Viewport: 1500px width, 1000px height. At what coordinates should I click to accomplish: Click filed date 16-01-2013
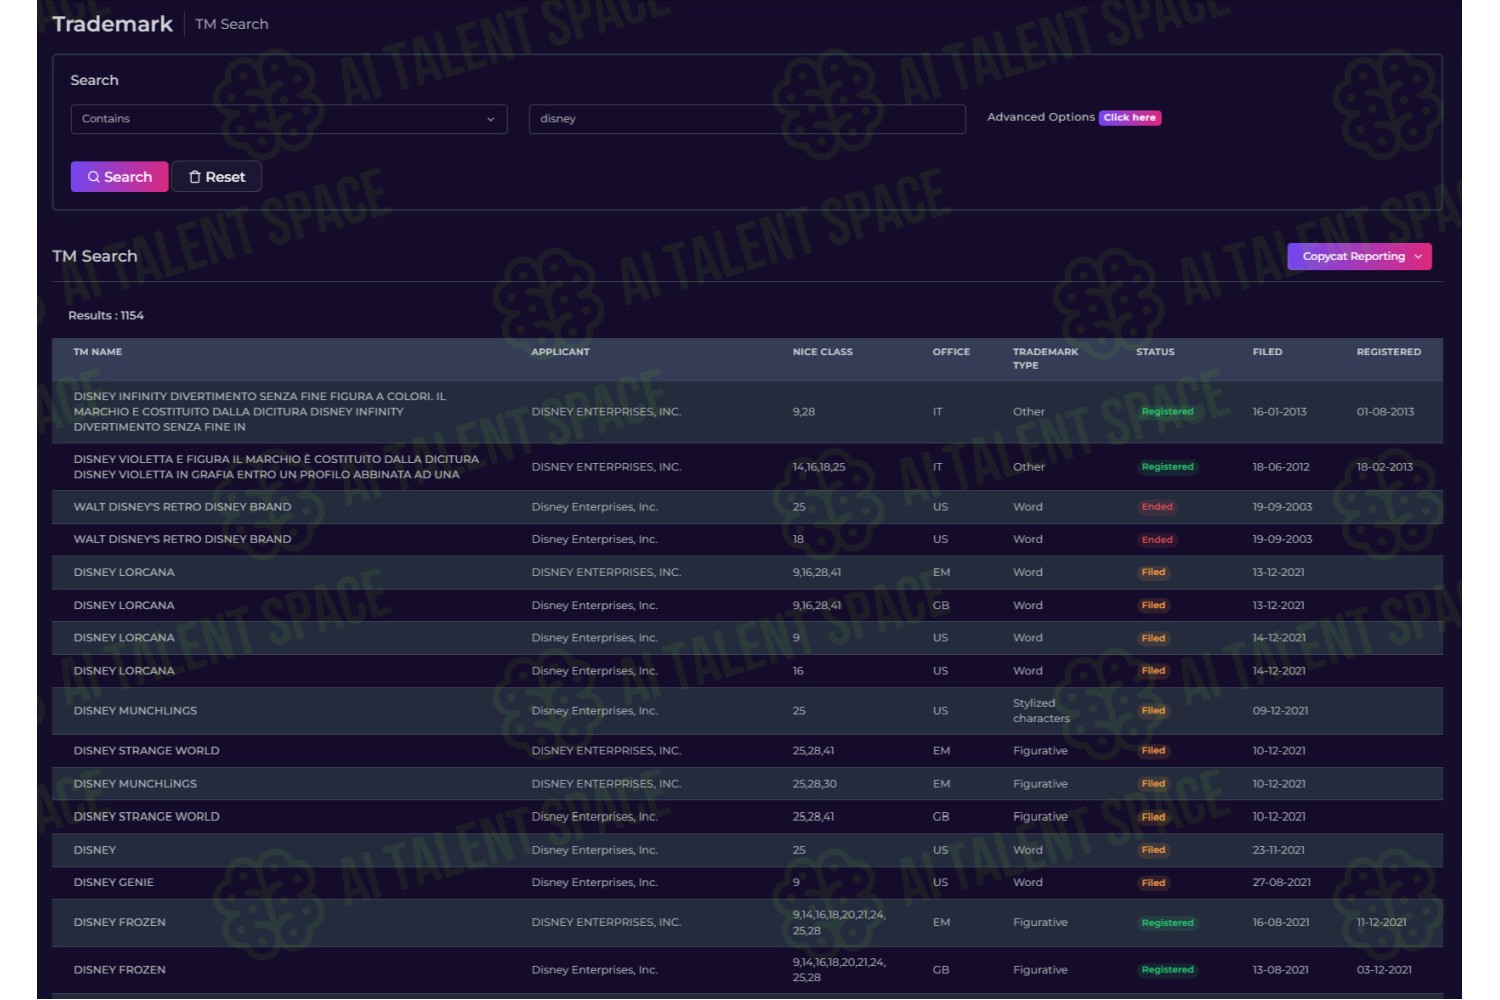coord(1279,412)
